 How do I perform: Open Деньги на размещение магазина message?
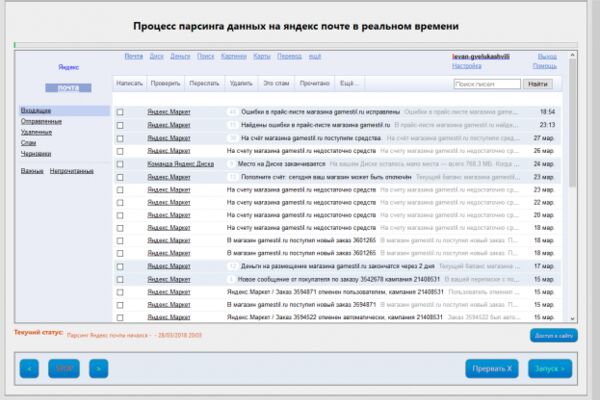coord(338,266)
